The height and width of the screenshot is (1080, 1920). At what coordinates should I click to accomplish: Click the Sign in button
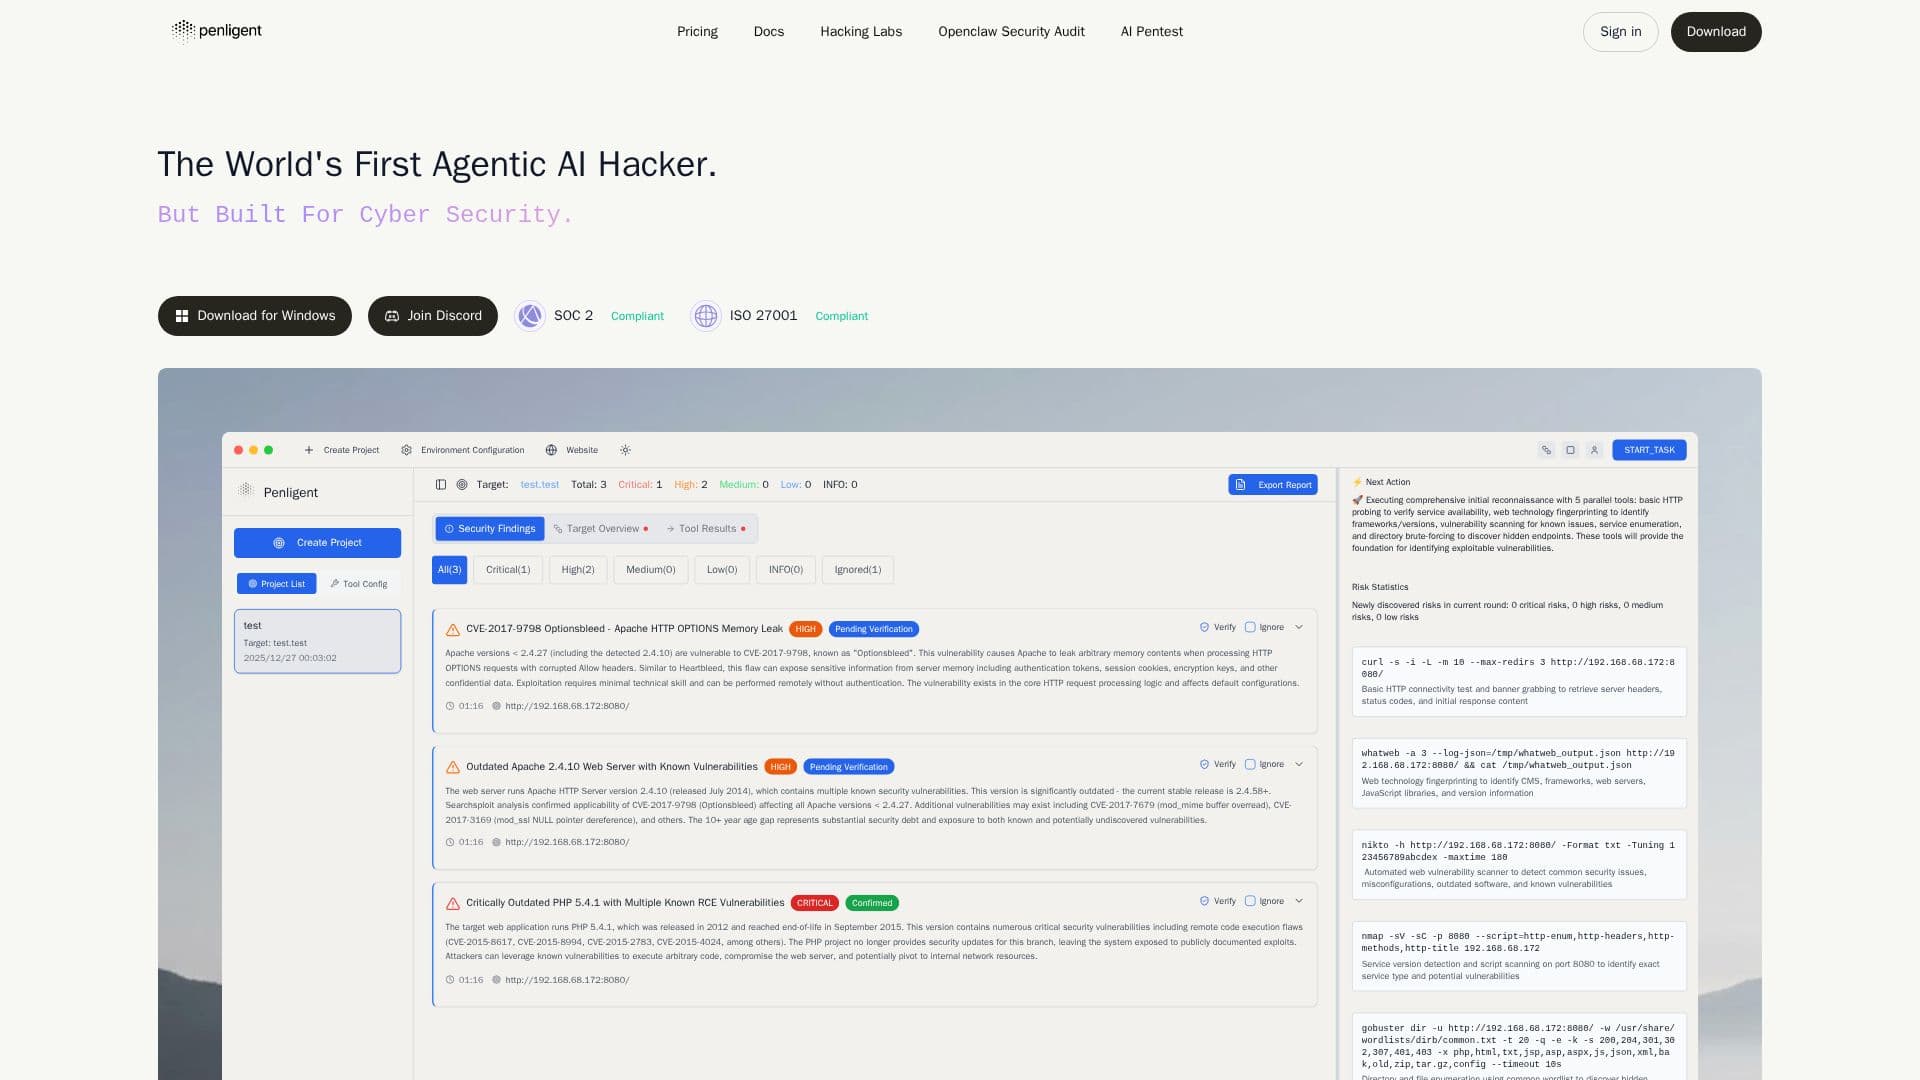pos(1620,32)
